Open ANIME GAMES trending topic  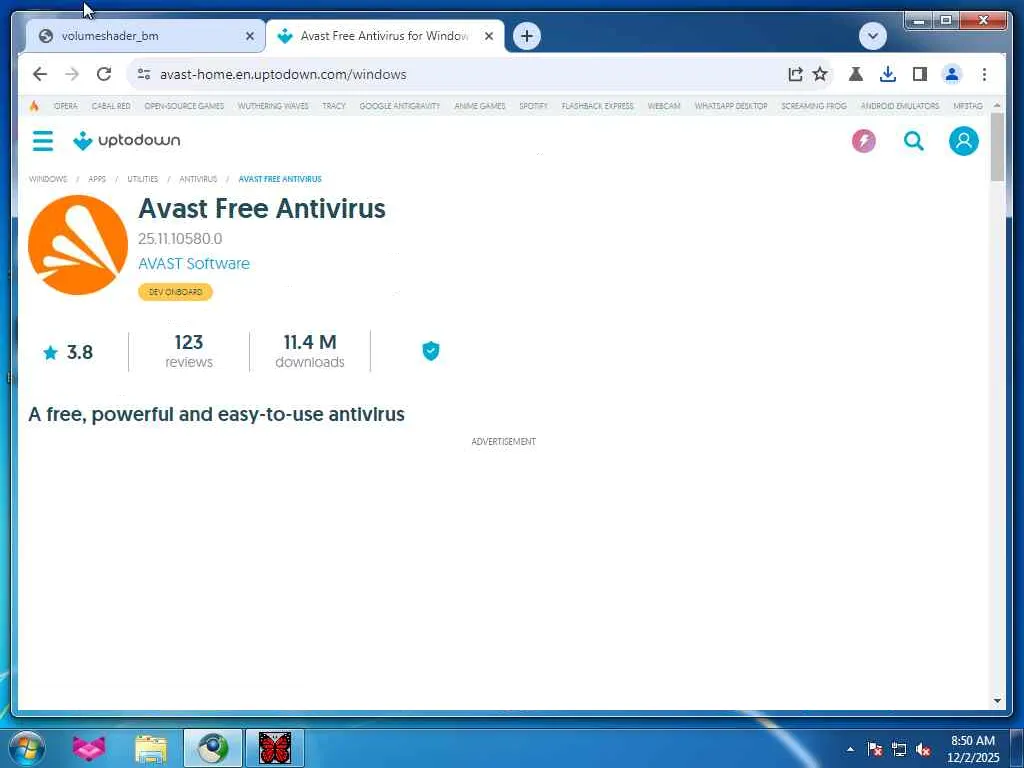tap(480, 106)
